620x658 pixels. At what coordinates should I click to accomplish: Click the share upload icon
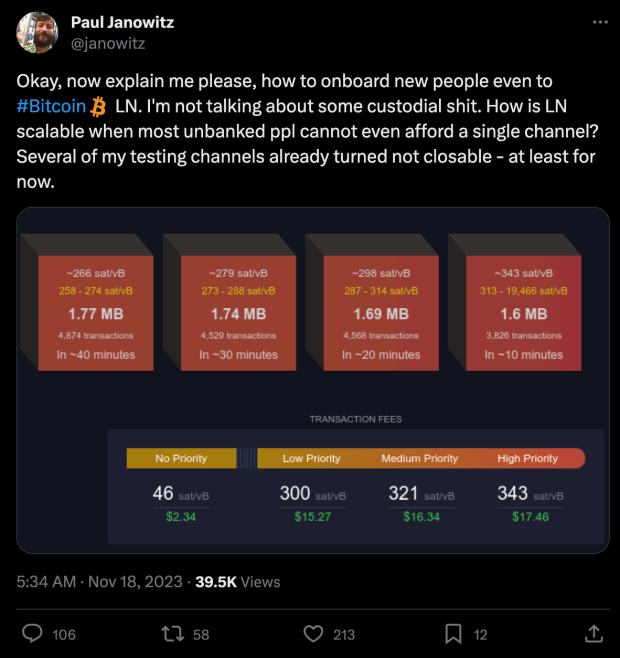point(592,633)
